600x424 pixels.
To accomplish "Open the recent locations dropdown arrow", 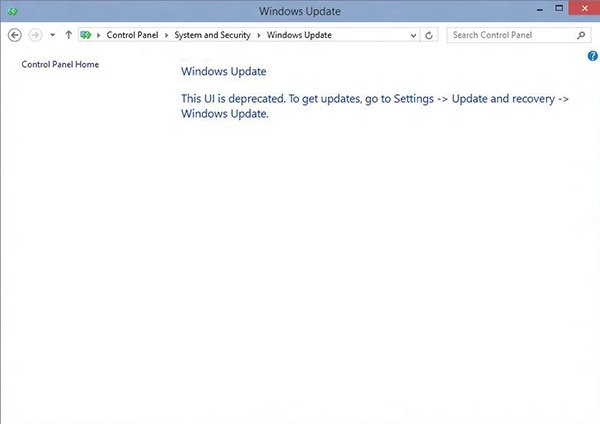I will (x=52, y=35).
